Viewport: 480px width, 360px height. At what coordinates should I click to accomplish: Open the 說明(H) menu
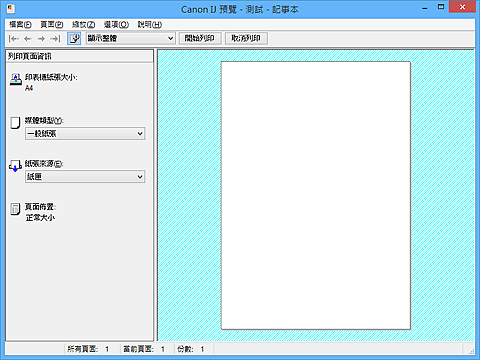pos(150,24)
